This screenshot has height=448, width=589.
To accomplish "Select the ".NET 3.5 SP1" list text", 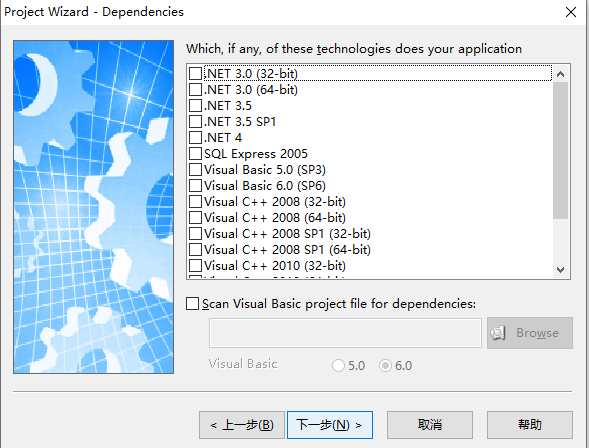I will 240,122.
